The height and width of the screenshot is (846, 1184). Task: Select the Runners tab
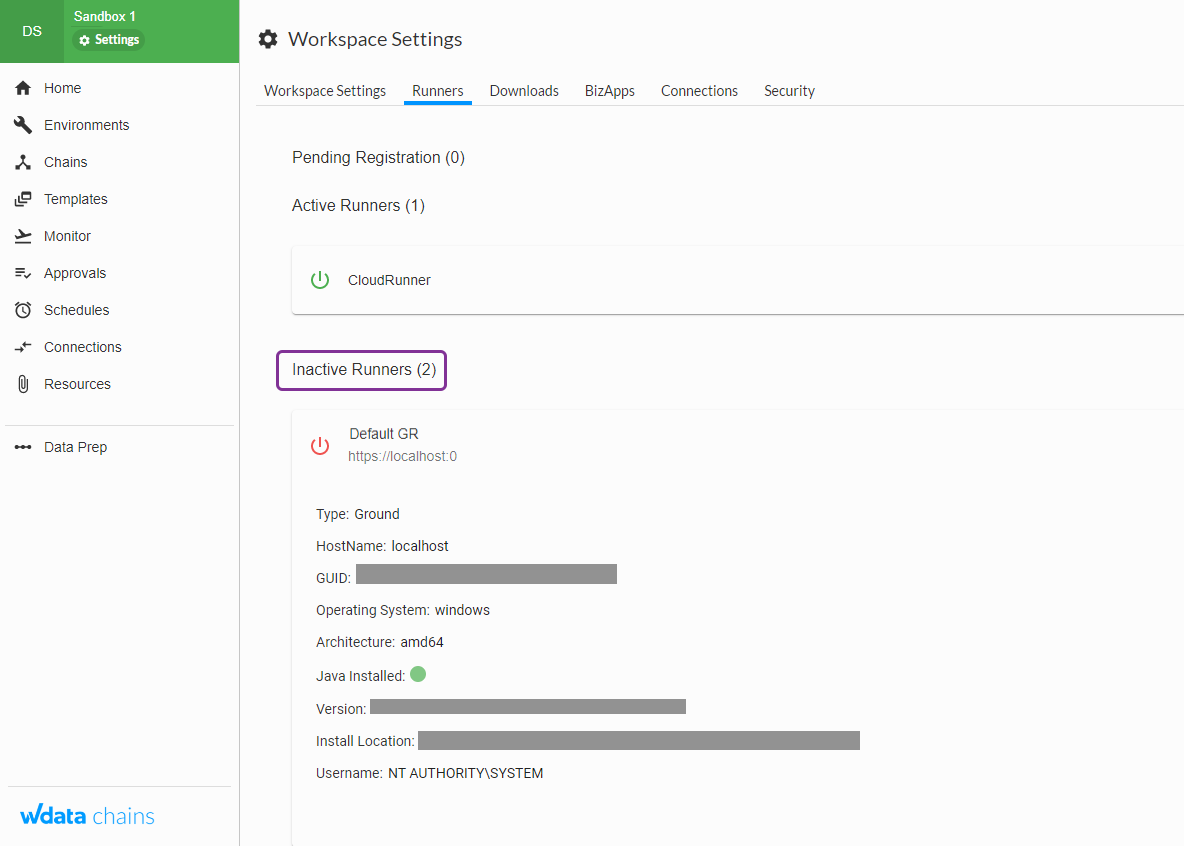438,91
